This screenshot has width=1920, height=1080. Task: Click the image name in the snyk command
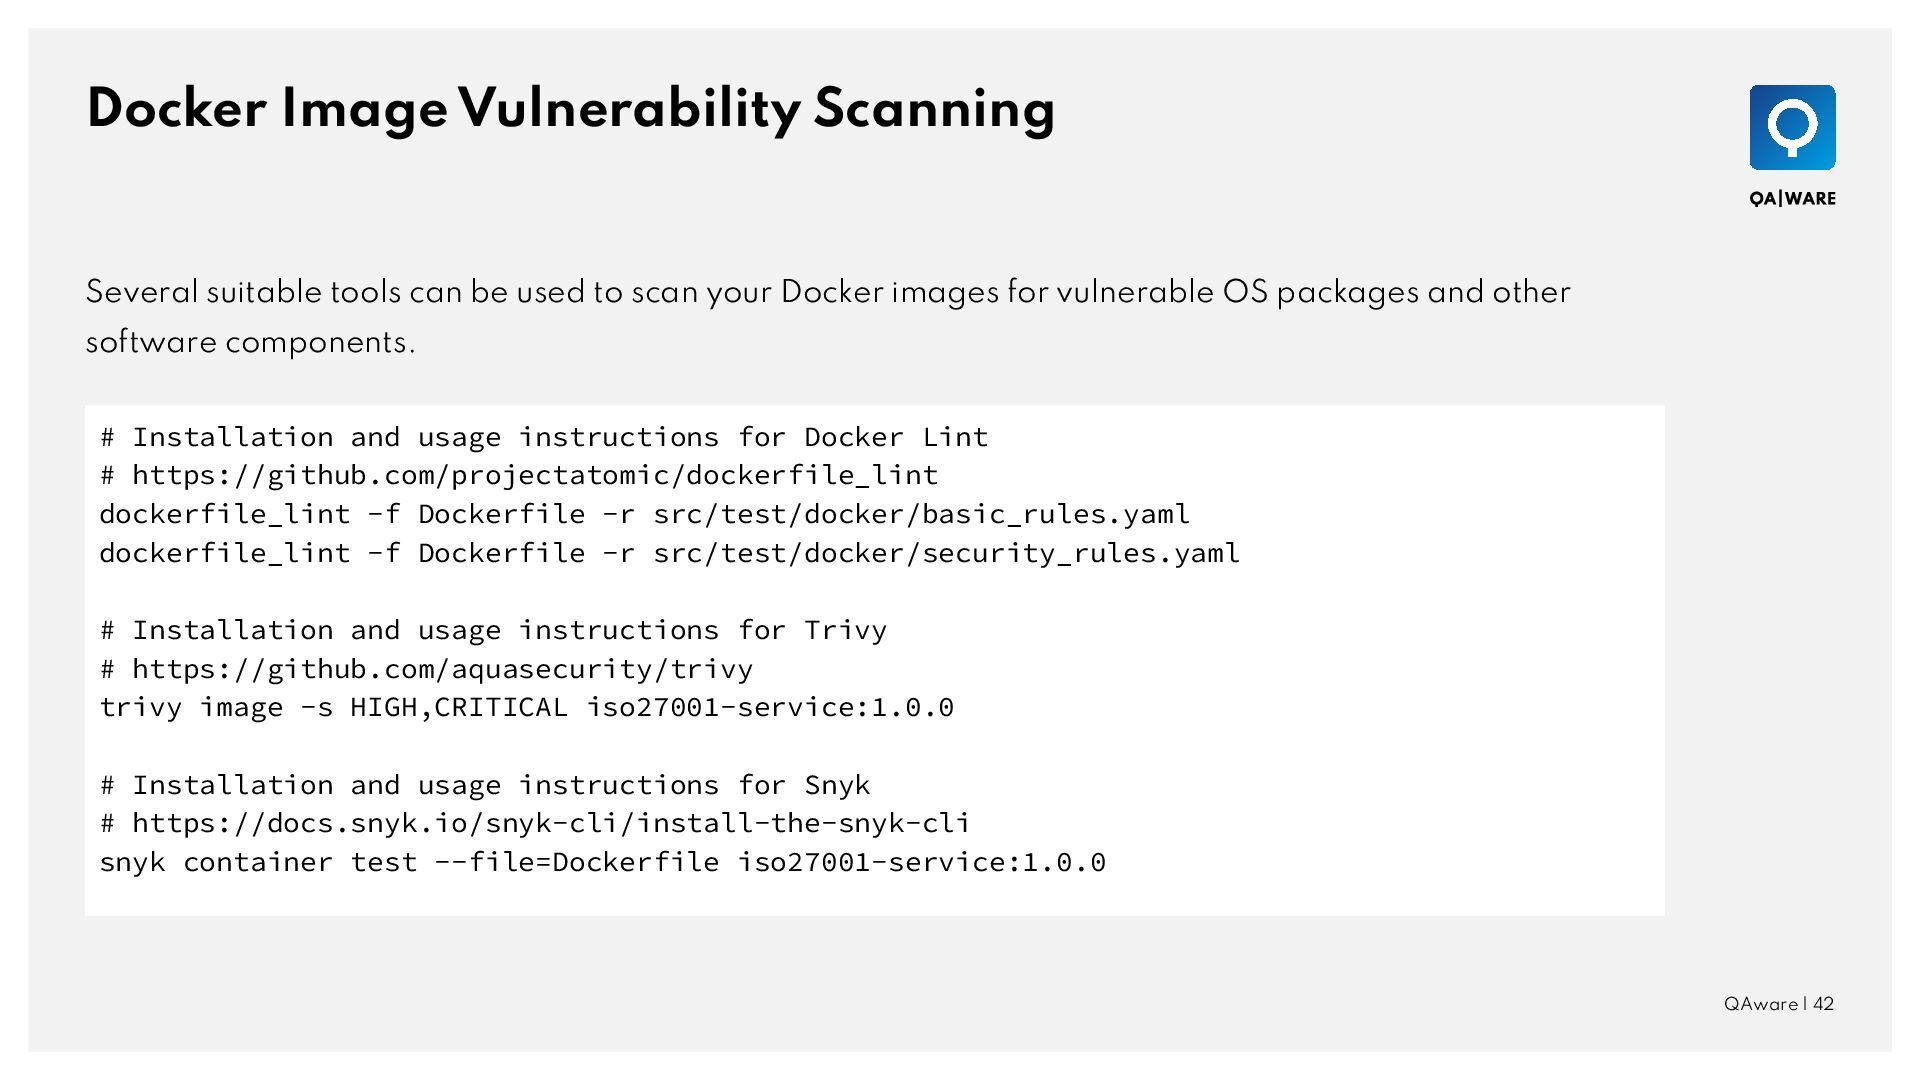click(921, 862)
